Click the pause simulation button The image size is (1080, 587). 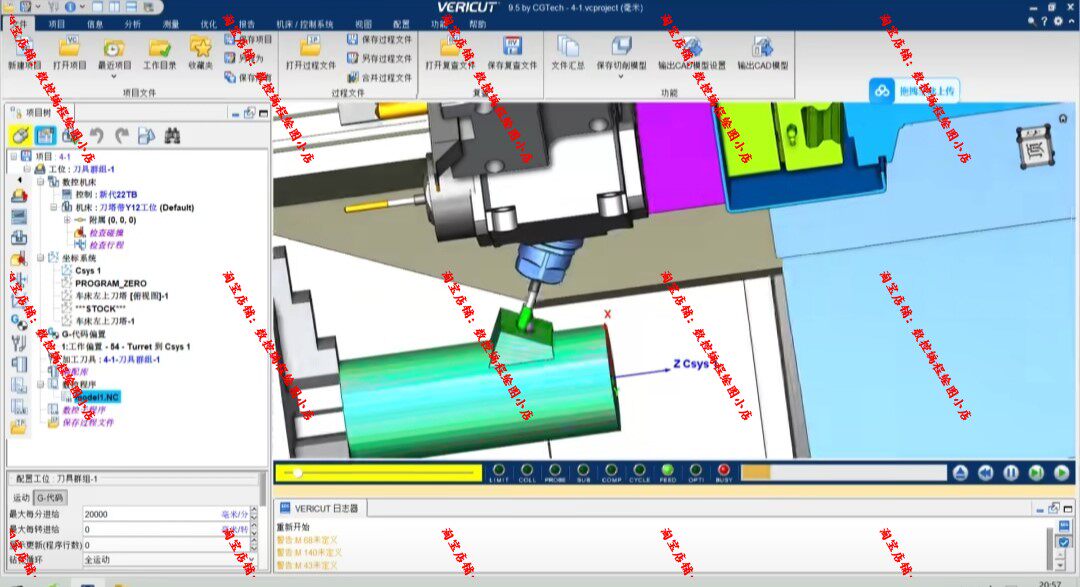coord(1010,473)
